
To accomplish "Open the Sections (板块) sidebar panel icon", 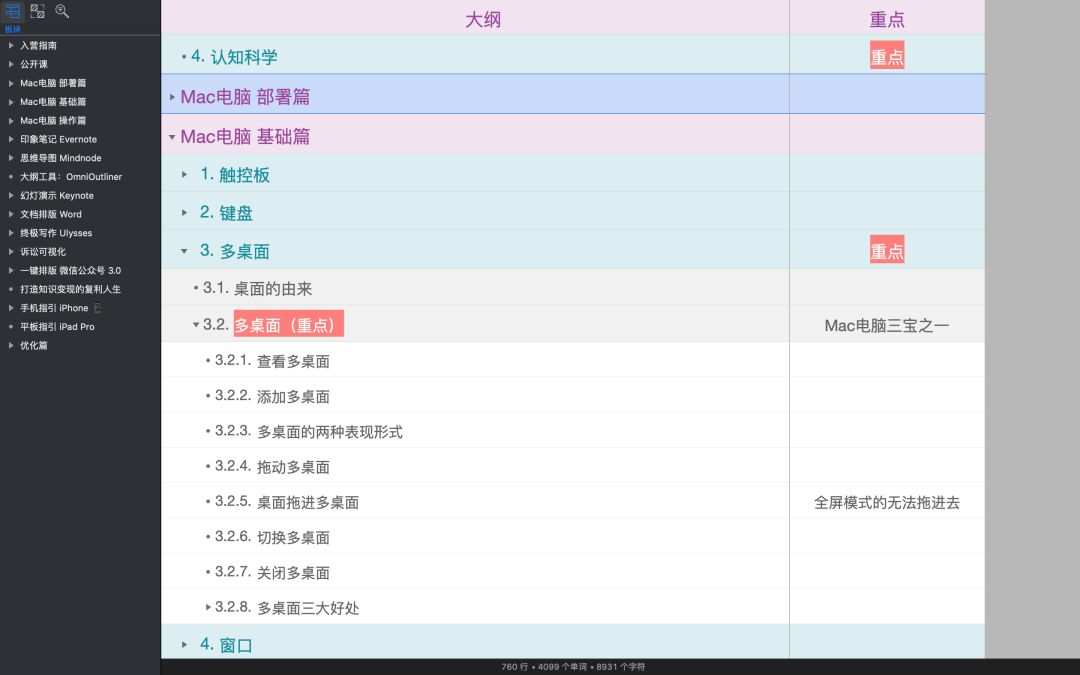I will coord(12,11).
